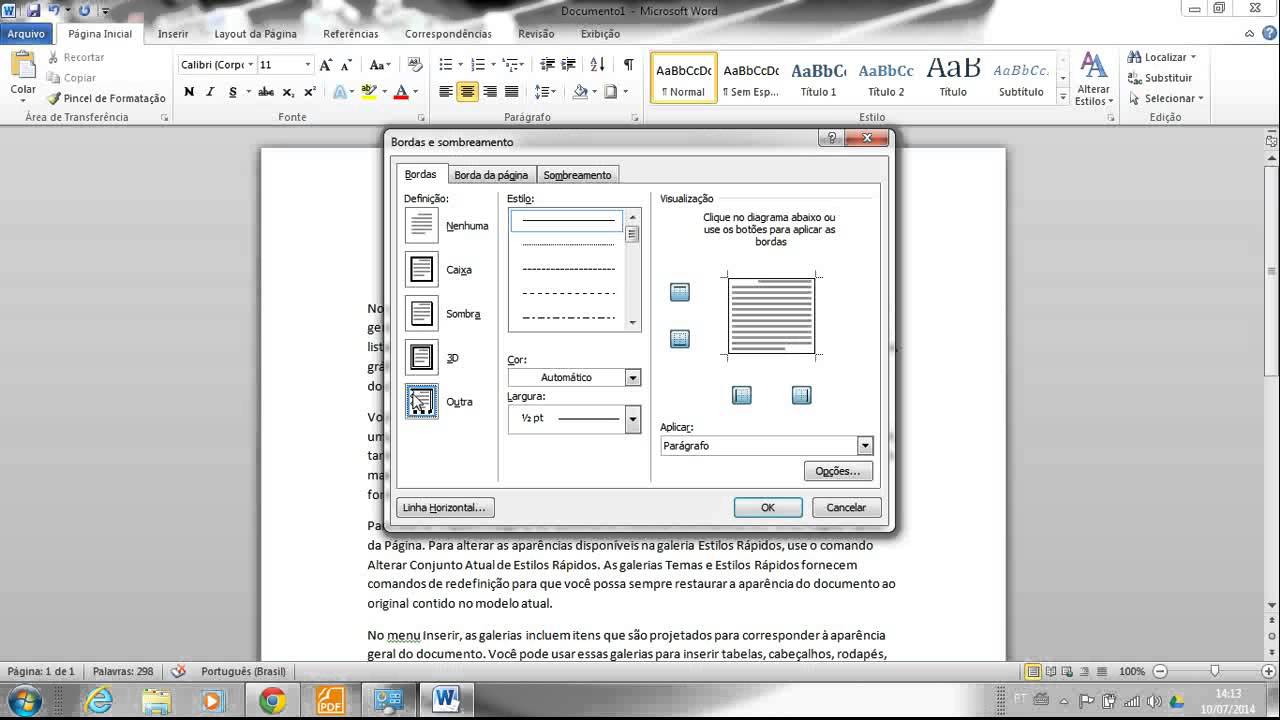Click the subscript x₂ icon
1280x720 pixels.
288,92
